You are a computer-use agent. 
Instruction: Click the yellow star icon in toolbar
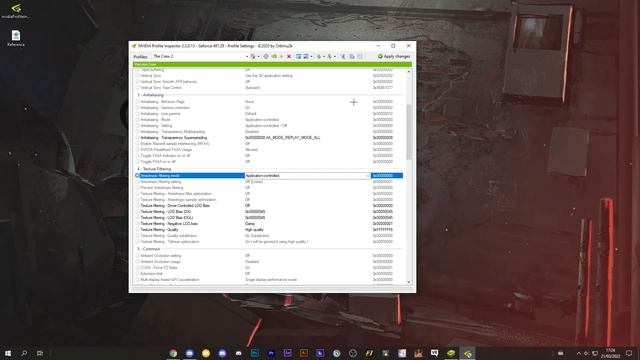[x=281, y=56]
